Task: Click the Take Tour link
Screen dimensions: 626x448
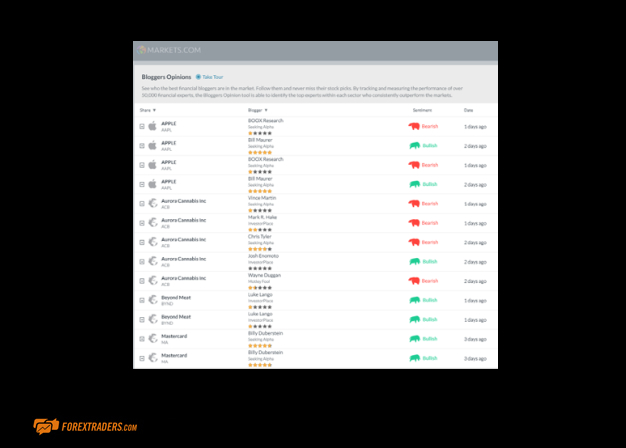Action: point(213,77)
